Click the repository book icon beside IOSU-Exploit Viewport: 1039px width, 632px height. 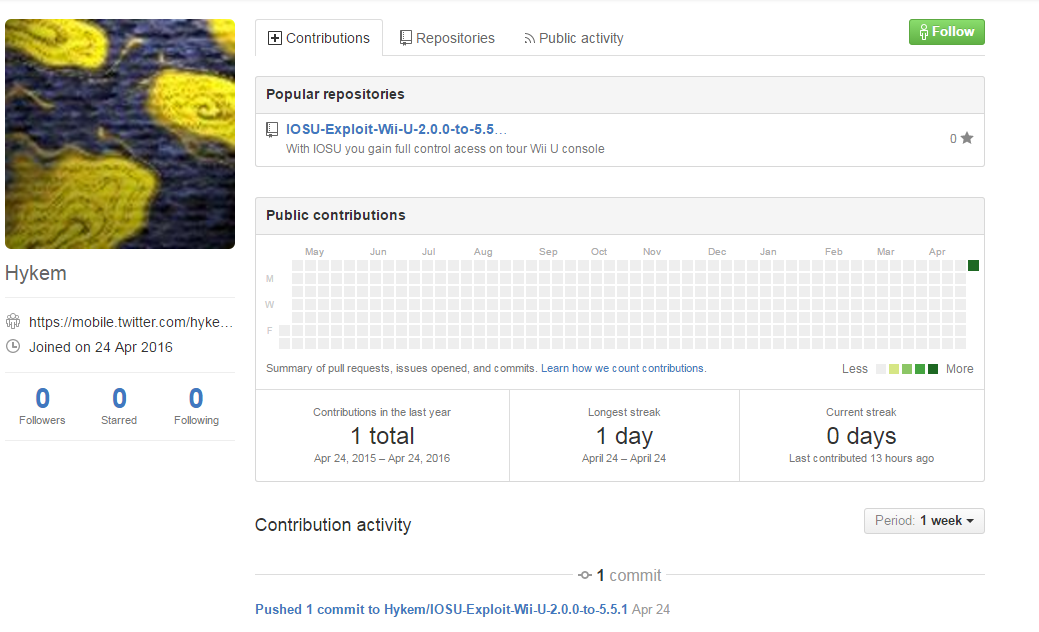click(272, 130)
